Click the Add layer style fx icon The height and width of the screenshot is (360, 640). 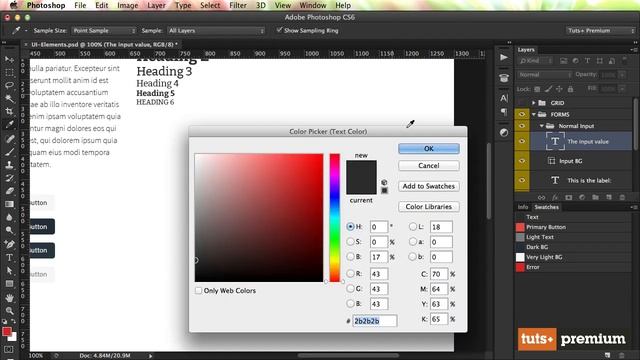555,198
